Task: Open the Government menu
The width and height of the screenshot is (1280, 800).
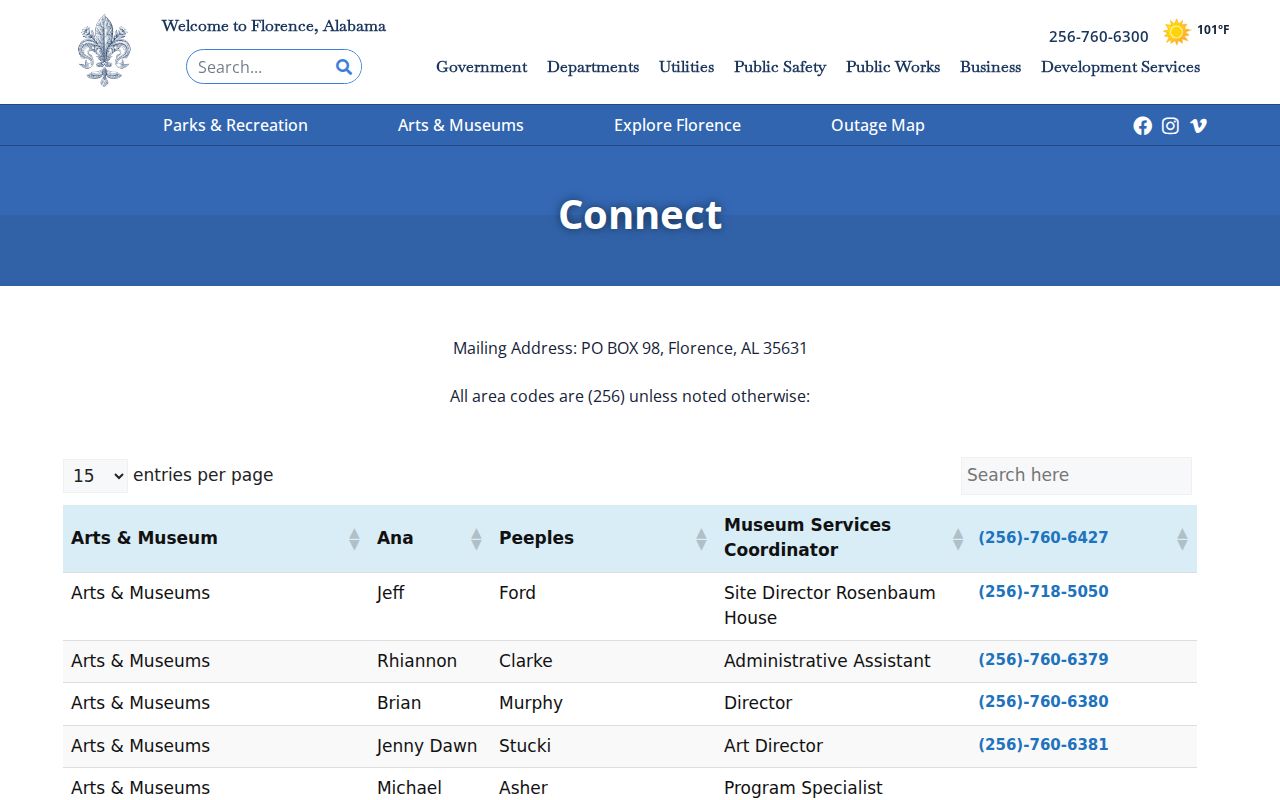Action: click(481, 67)
